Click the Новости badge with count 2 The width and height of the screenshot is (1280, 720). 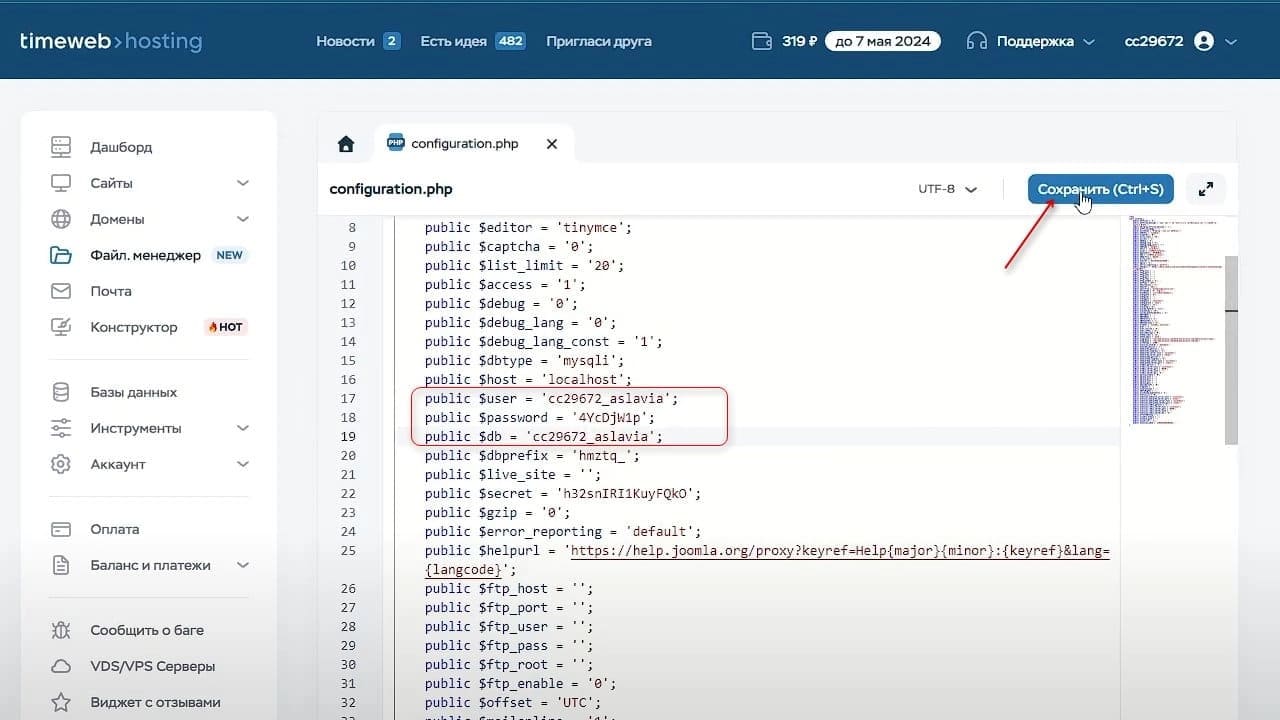(392, 41)
